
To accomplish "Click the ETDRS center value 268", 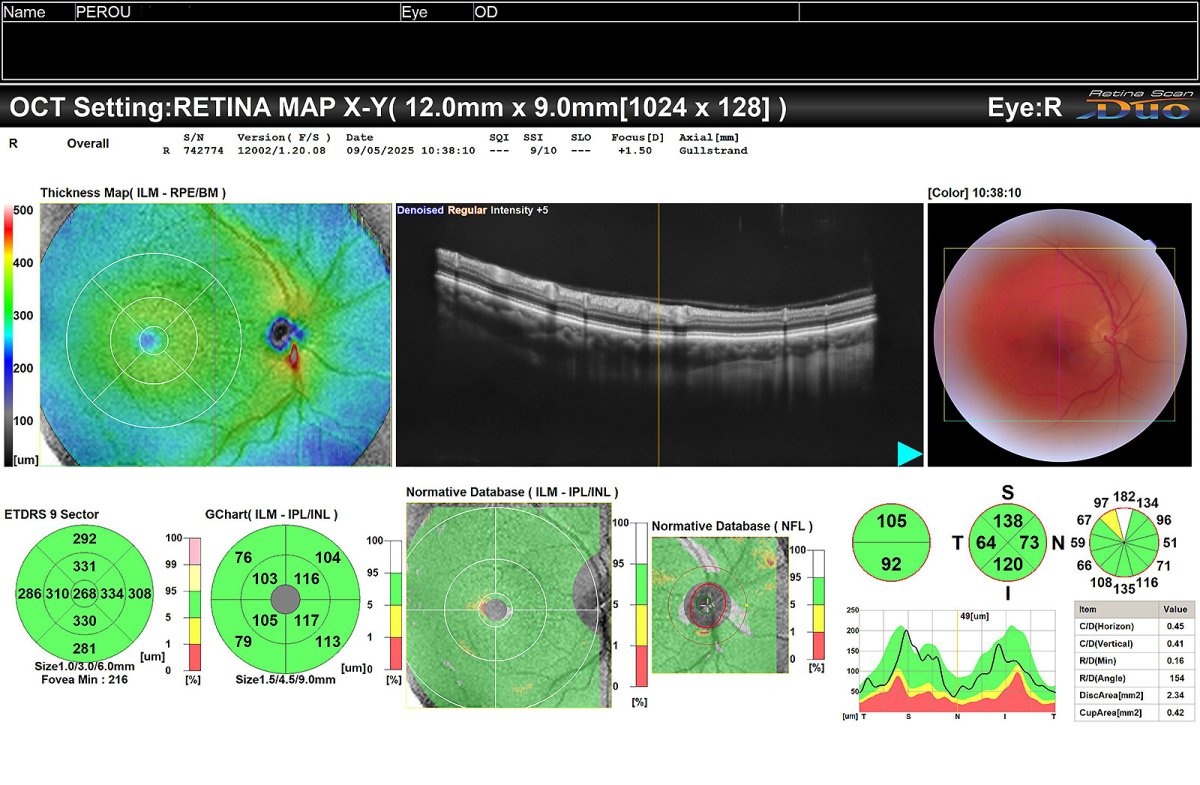I will pyautogui.click(x=84, y=594).
